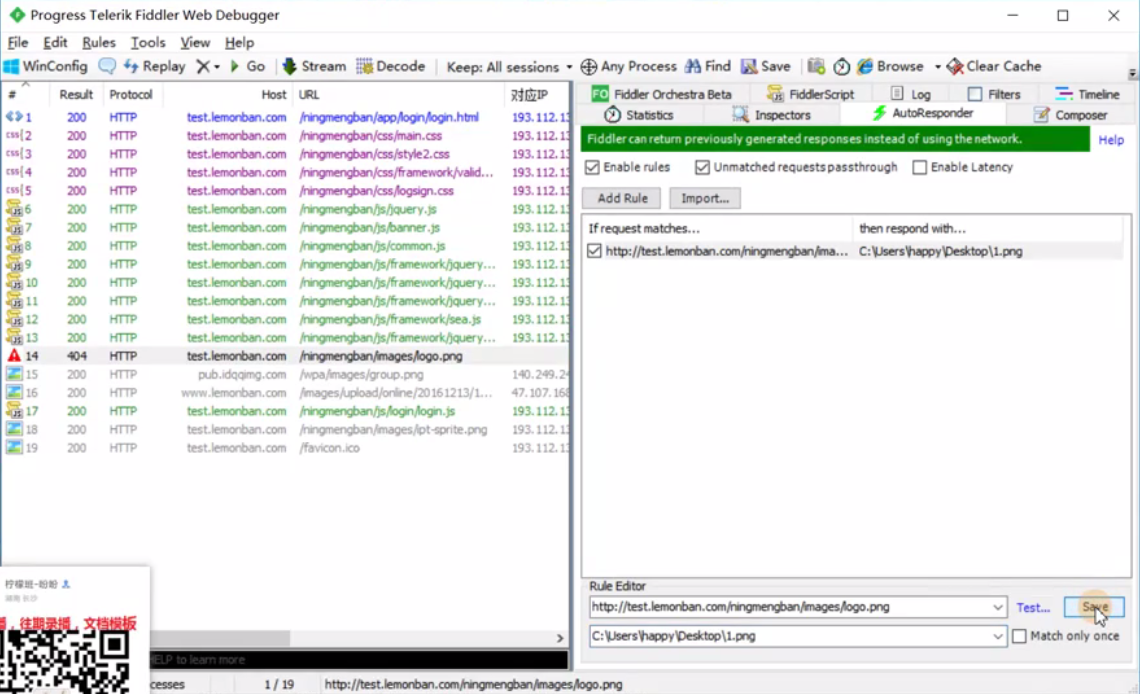Switch to the Inspectors tab
This screenshot has height=694, width=1140.
click(769, 115)
